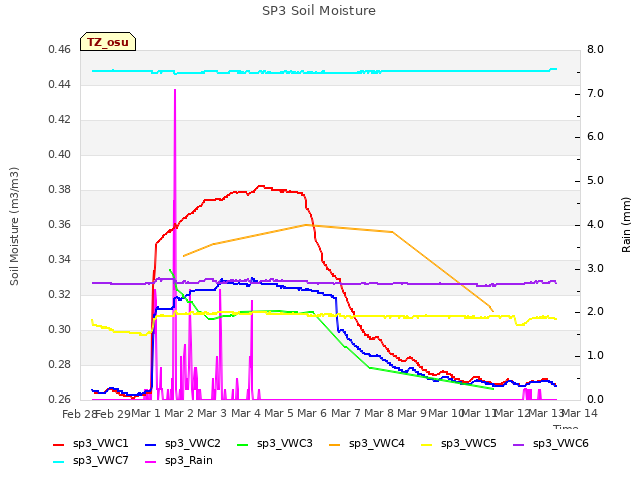The image size is (640, 480).
Task: Select the sp3_VWC3 legend label
Action: tap(284, 444)
